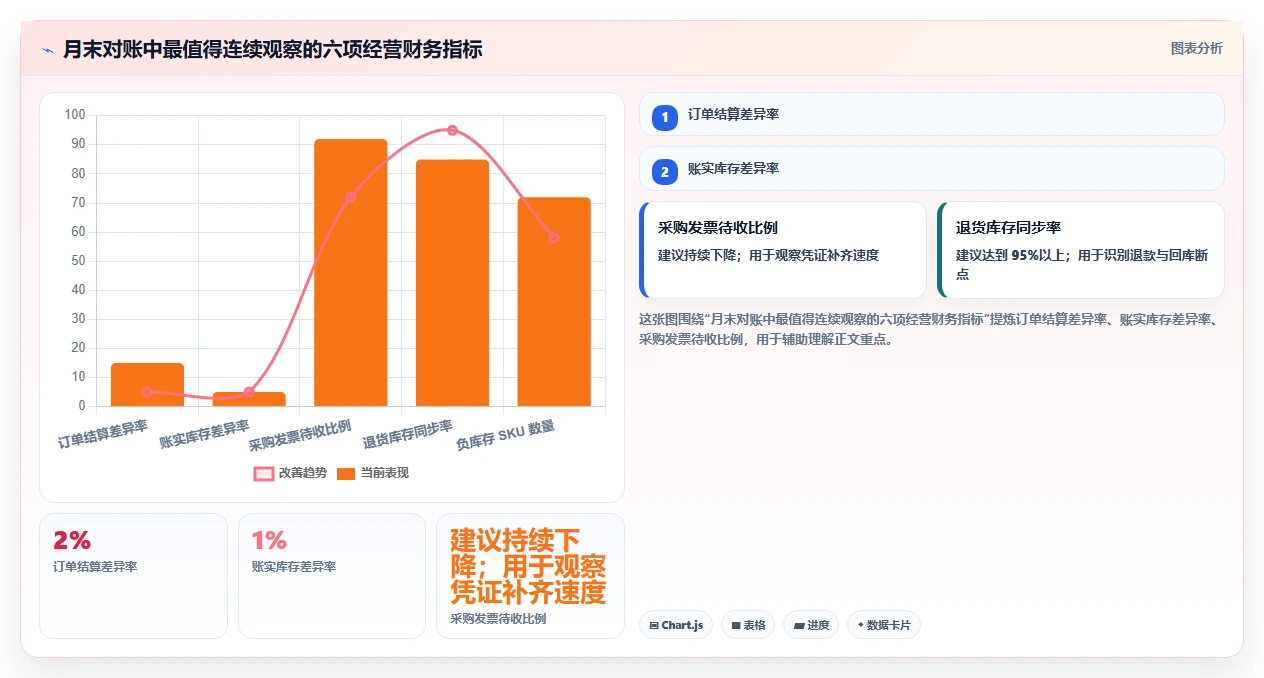Open the 2% 订单结算差异率 stat card
Image resolution: width=1264 pixels, height=678 pixels.
(134, 575)
